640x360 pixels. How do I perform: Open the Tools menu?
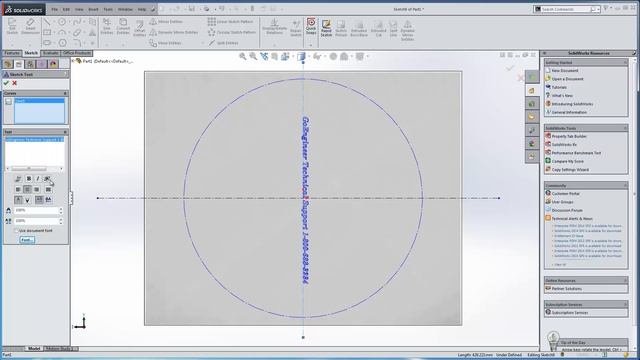point(108,9)
